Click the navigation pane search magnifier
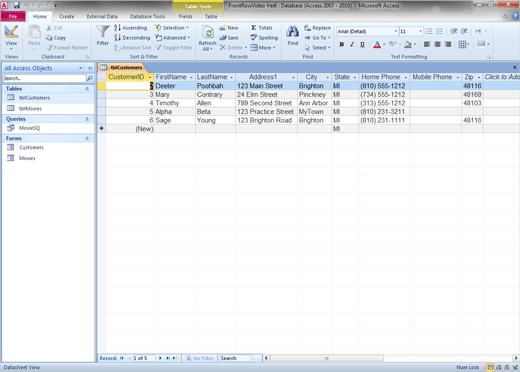Screen dimensions: 520x372 (89, 78)
